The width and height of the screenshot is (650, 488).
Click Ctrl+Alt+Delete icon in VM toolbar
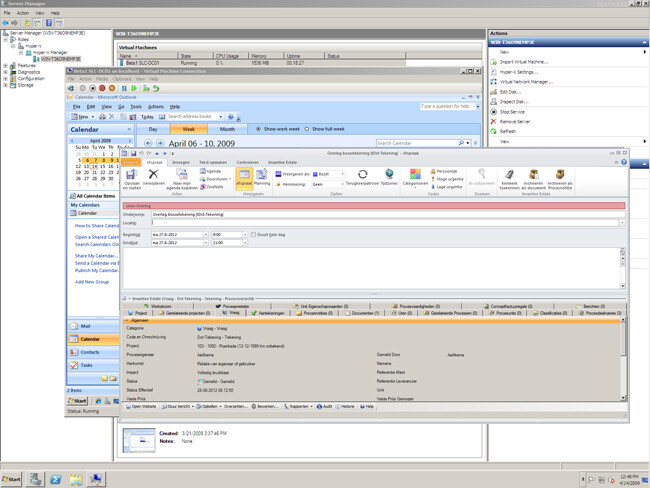(x=71, y=88)
